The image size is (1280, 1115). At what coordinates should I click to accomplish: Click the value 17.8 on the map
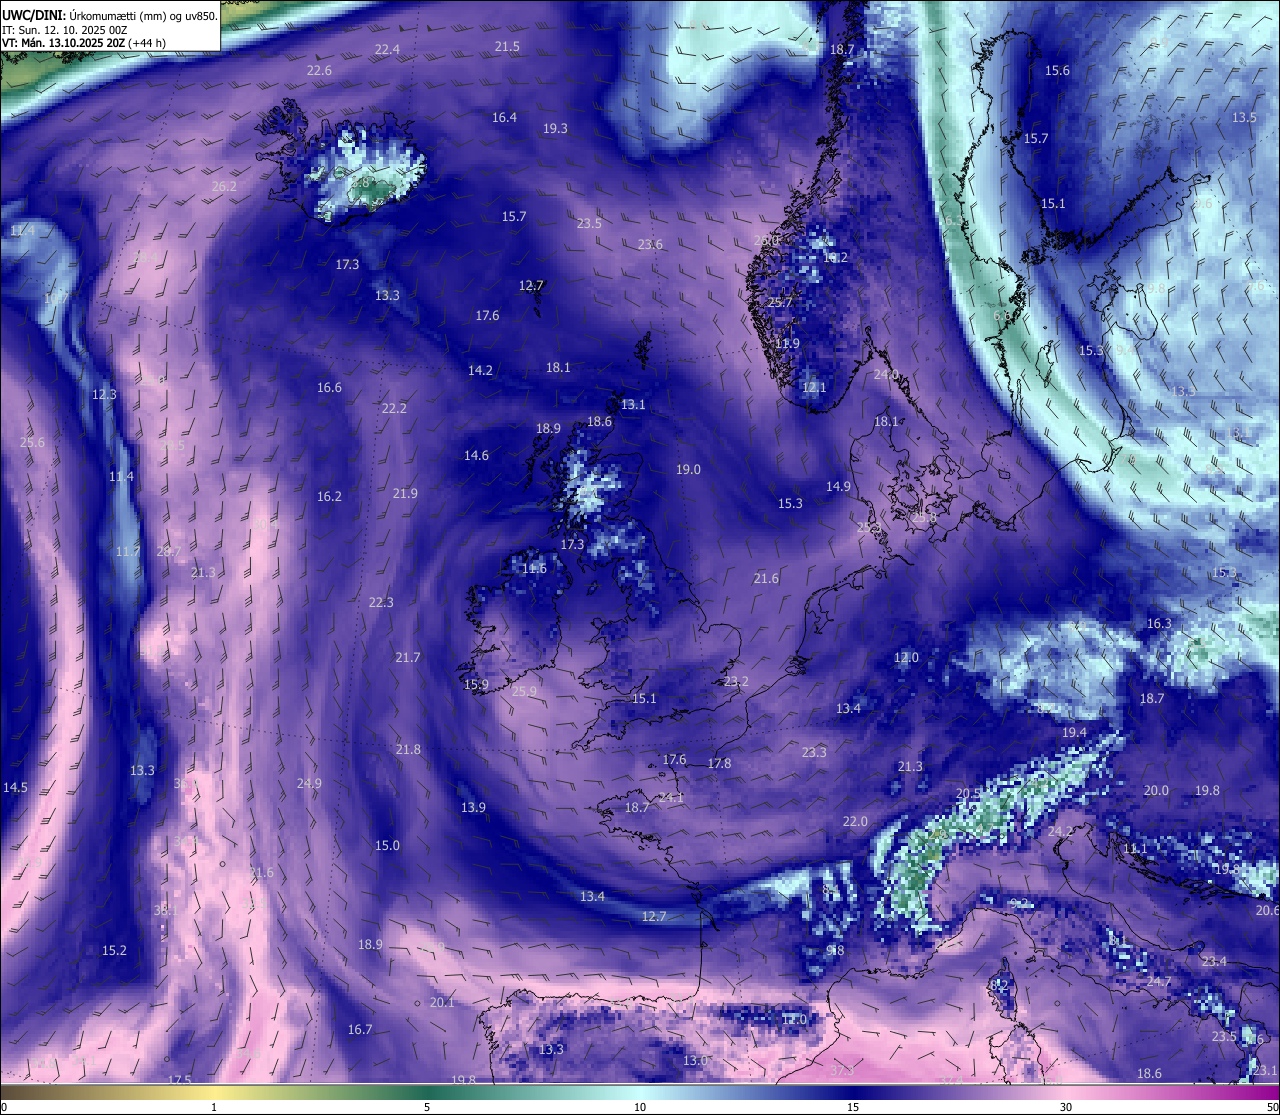[x=719, y=763]
